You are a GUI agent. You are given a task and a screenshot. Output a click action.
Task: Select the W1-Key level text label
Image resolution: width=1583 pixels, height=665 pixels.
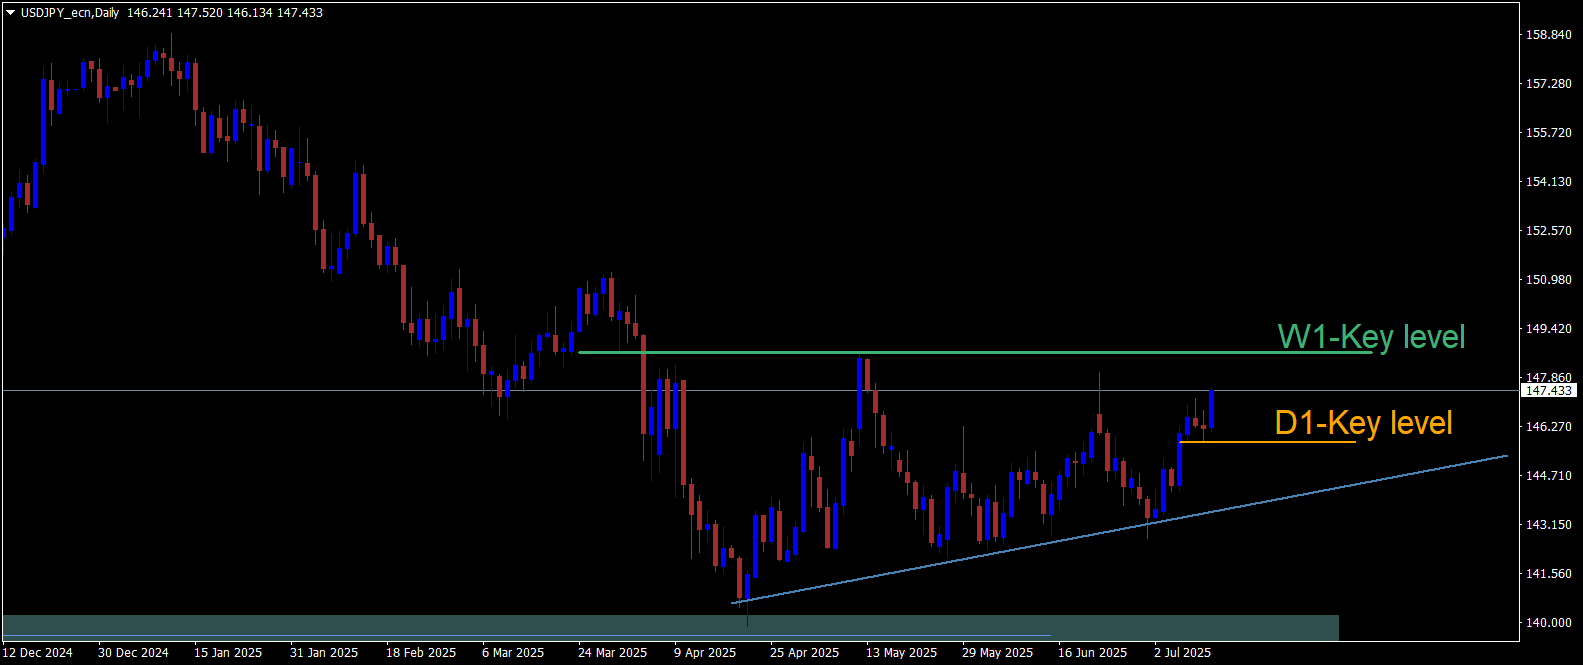[x=1371, y=337]
